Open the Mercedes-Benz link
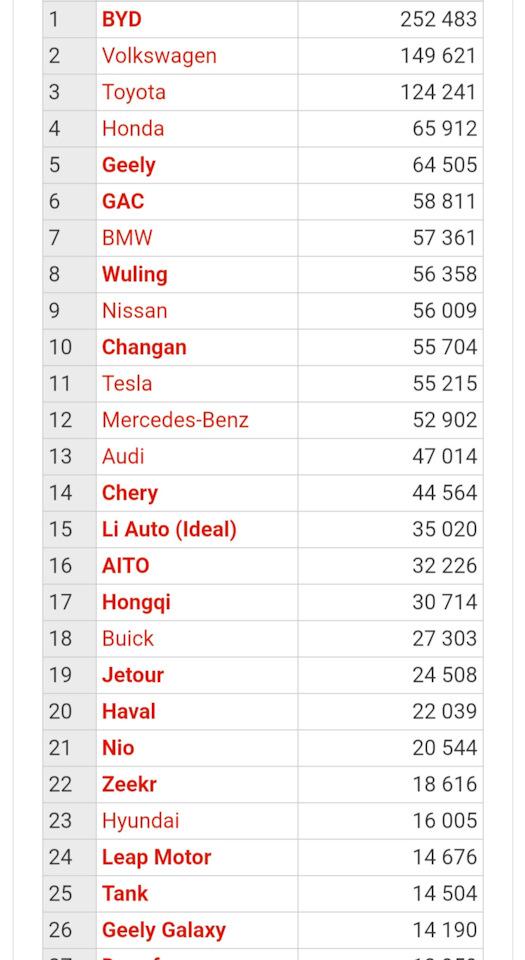Viewport: 525px width, 960px height. pos(175,420)
